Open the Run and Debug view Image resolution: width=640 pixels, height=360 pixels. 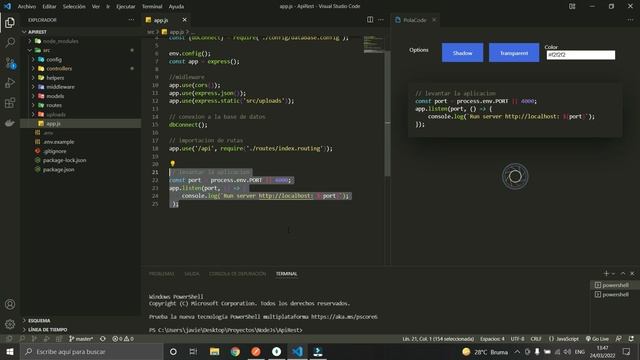10,82
